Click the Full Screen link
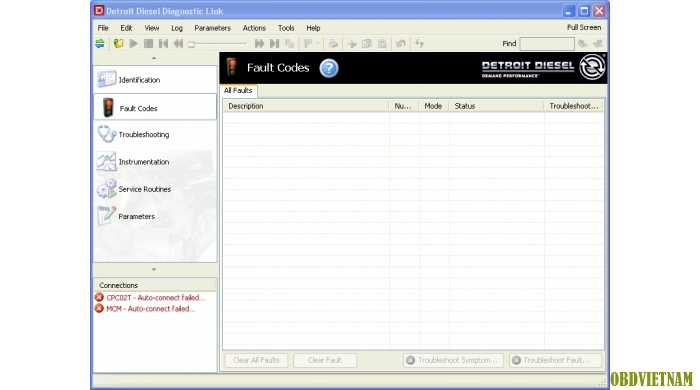 tap(584, 27)
